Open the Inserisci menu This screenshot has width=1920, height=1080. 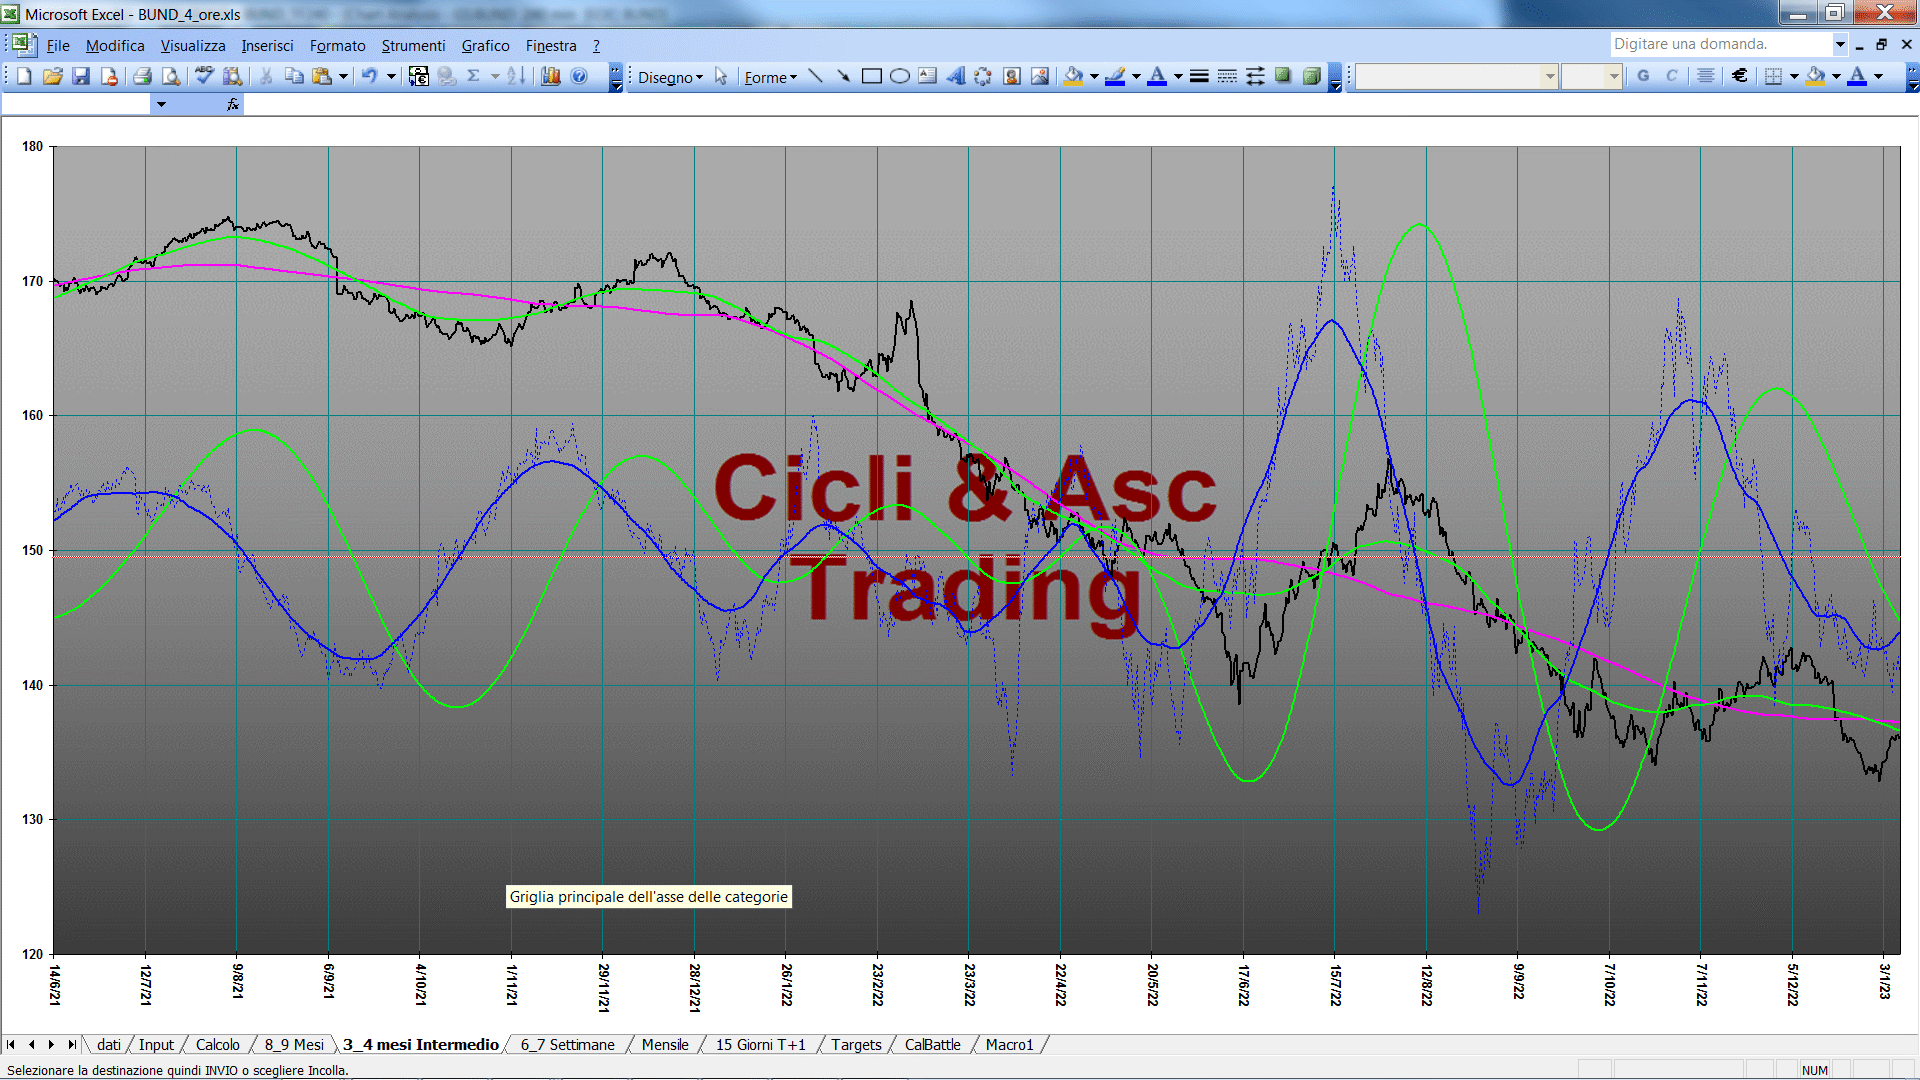(267, 46)
